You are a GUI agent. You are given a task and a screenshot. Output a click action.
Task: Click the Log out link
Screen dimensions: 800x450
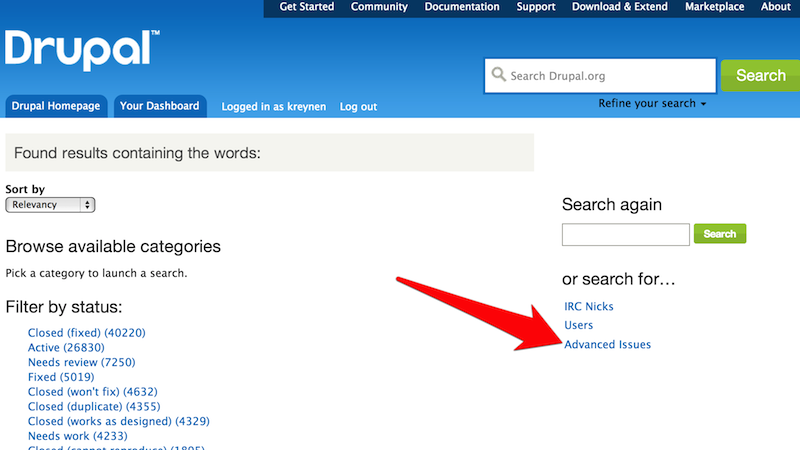[358, 107]
